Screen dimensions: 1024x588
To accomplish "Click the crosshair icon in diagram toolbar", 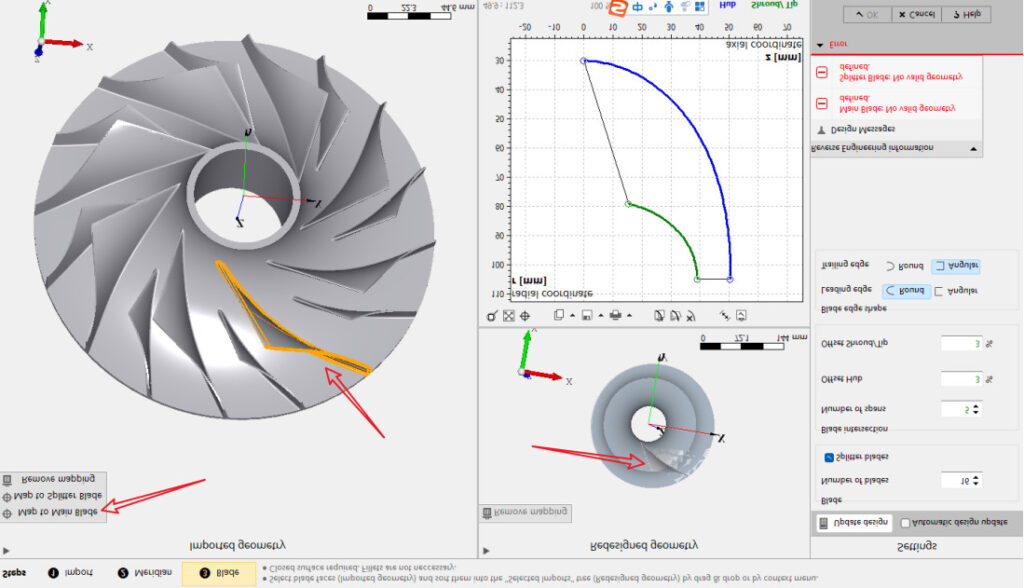I will pyautogui.click(x=524, y=315).
